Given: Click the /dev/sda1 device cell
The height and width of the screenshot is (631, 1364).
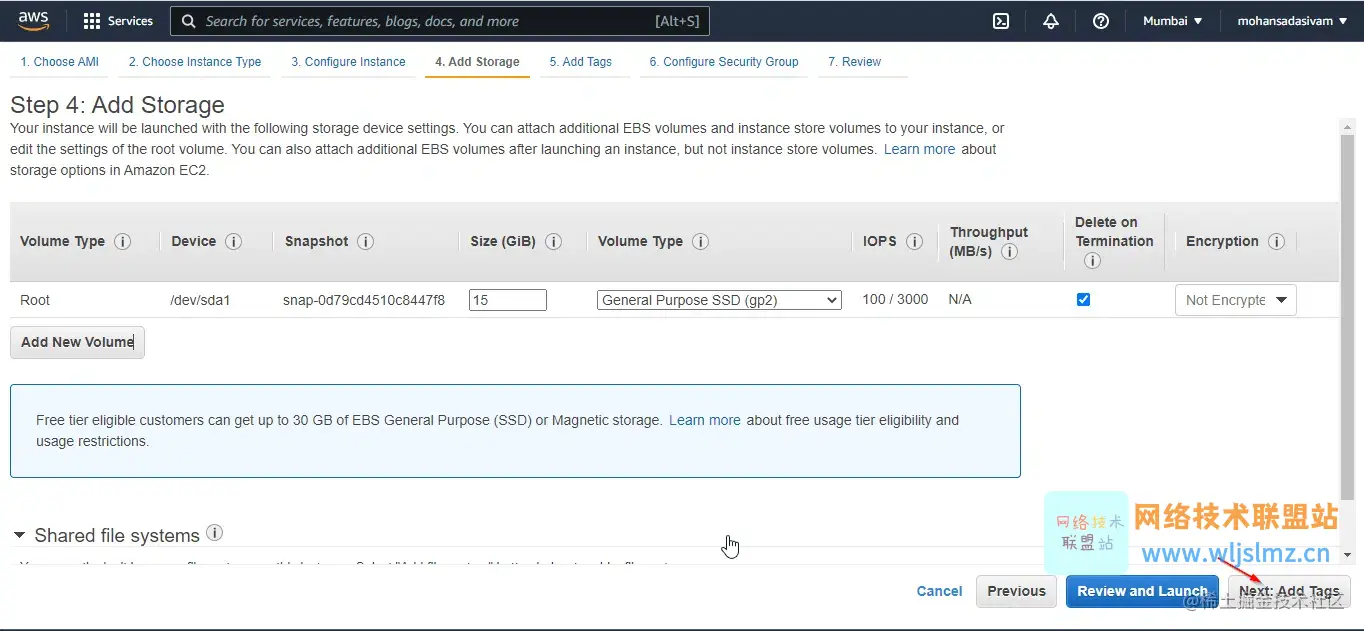Looking at the screenshot, I should pos(201,300).
